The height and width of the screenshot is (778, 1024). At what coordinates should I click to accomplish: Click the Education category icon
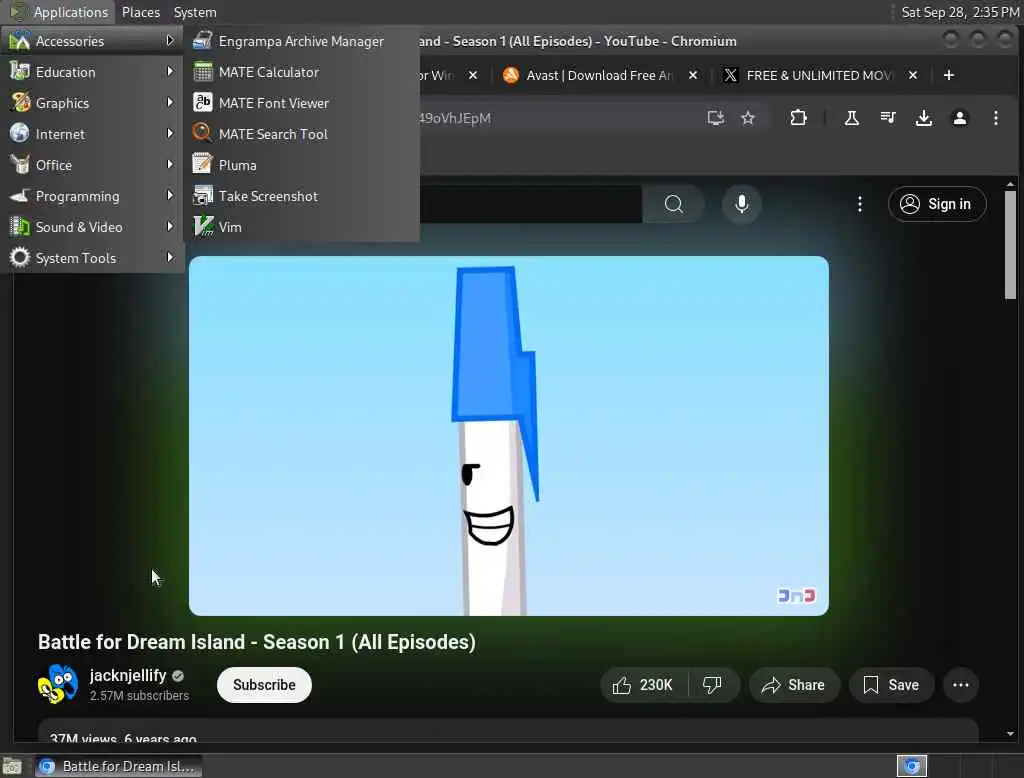[x=20, y=71]
